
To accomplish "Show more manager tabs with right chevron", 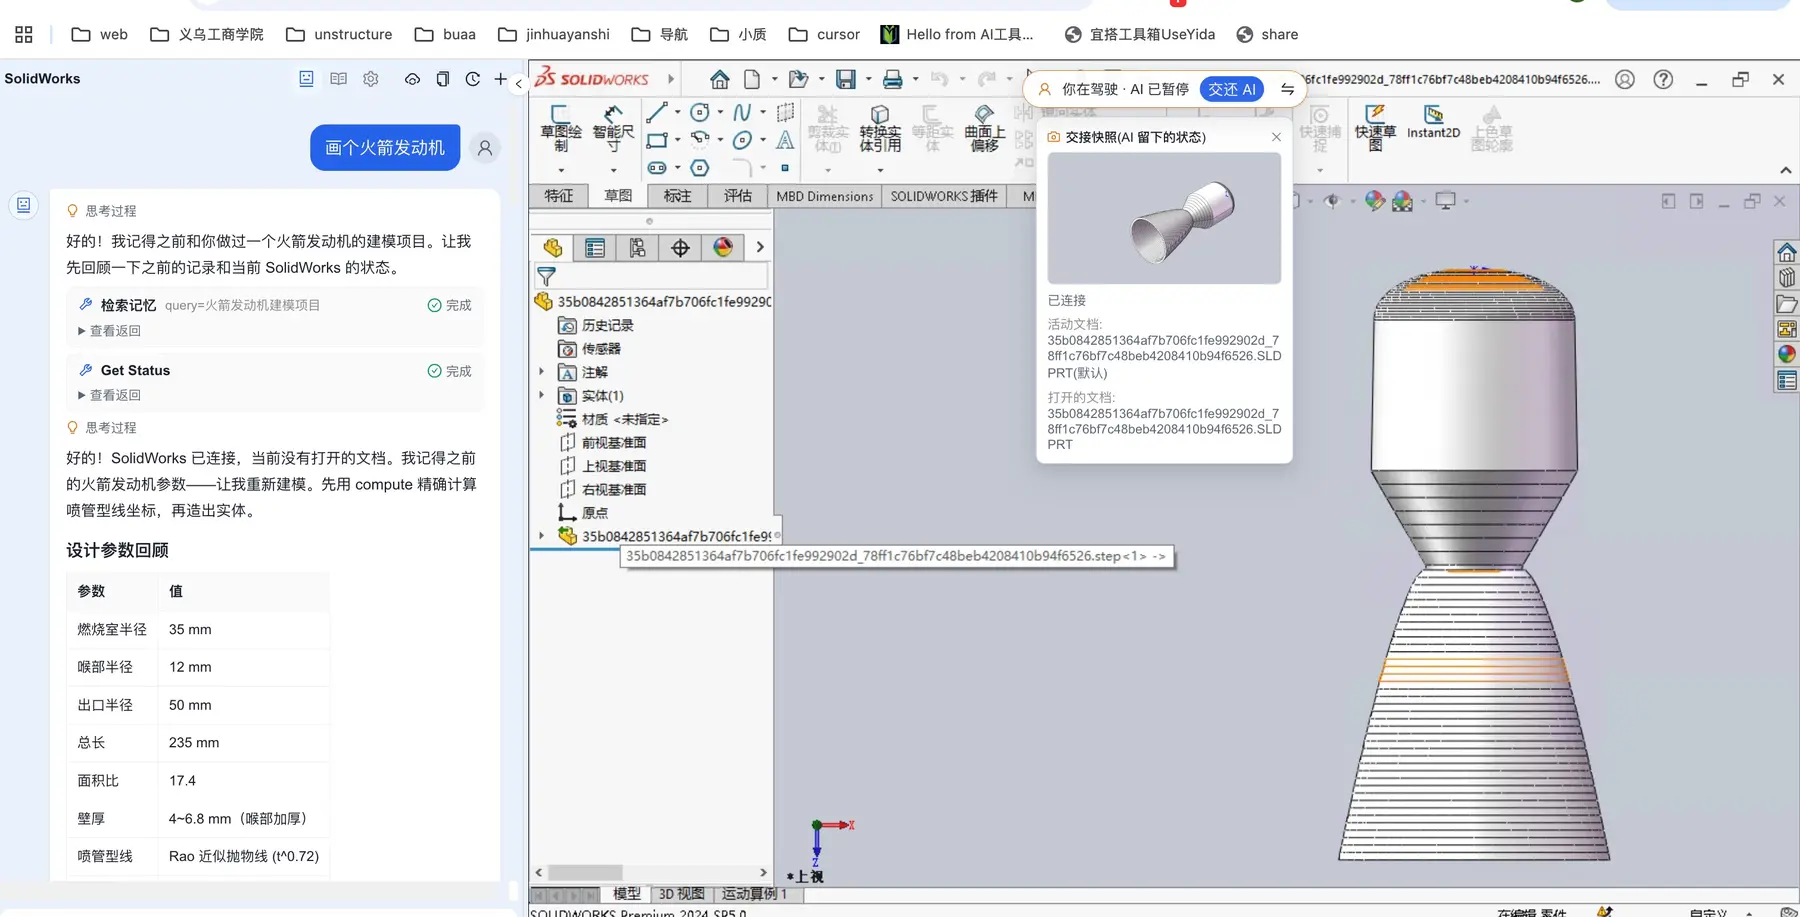I will point(760,247).
